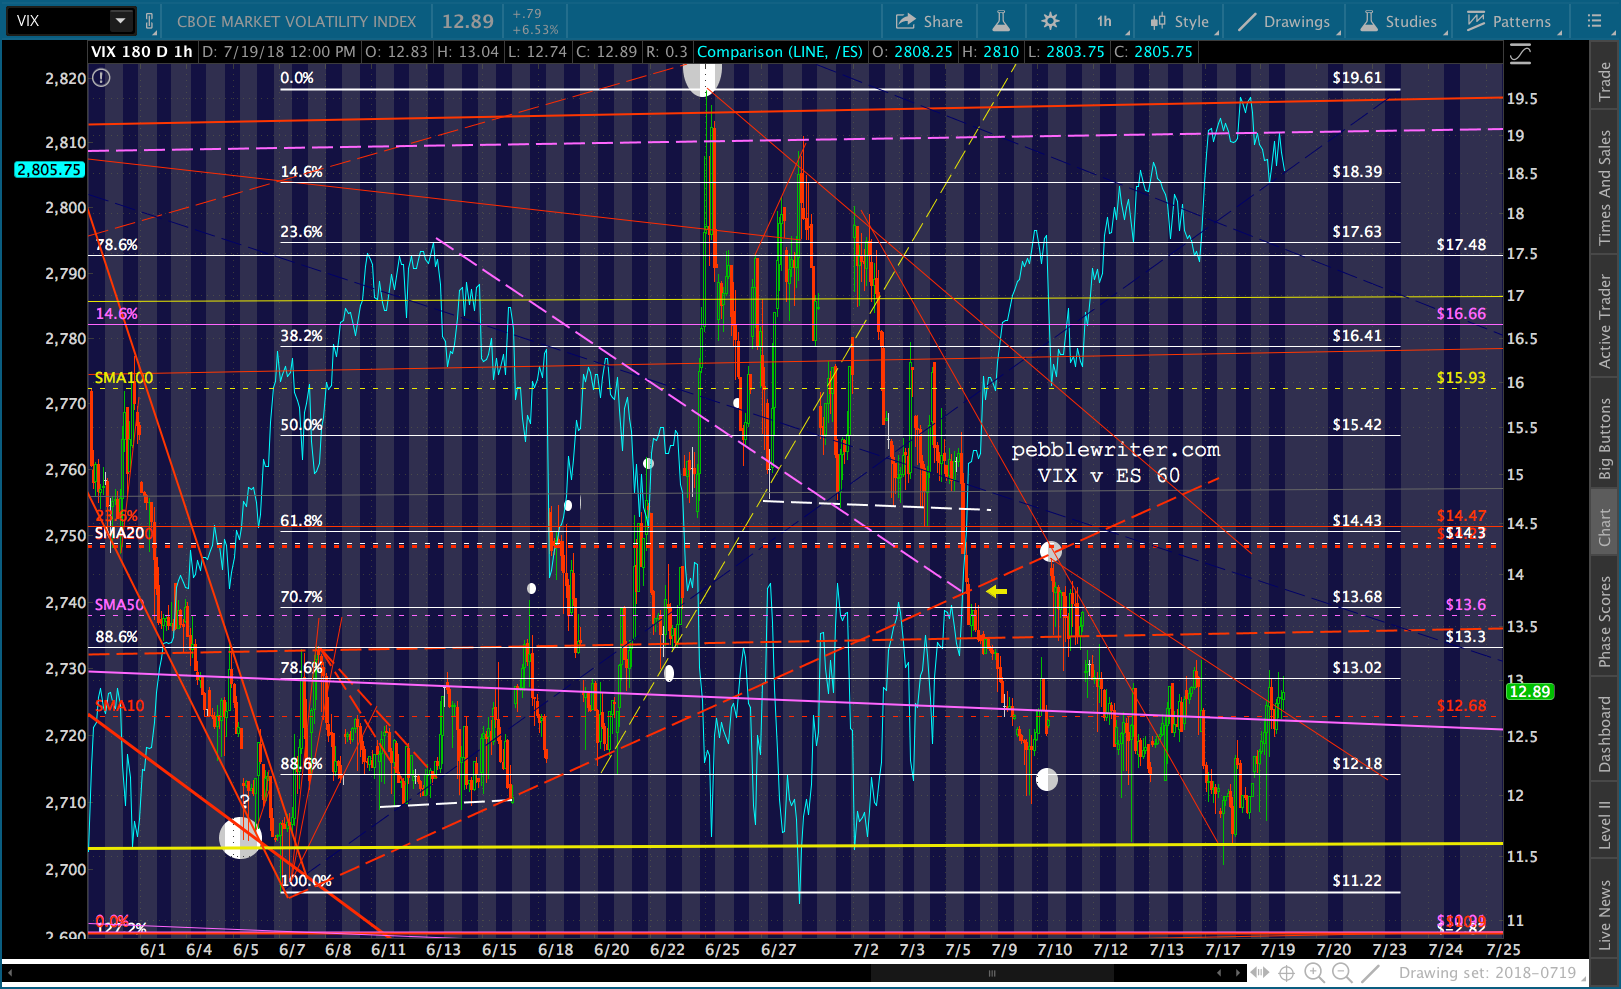Screen dimensions: 1621x989
Task: Open the Studies button
Action: pyautogui.click(x=1398, y=21)
